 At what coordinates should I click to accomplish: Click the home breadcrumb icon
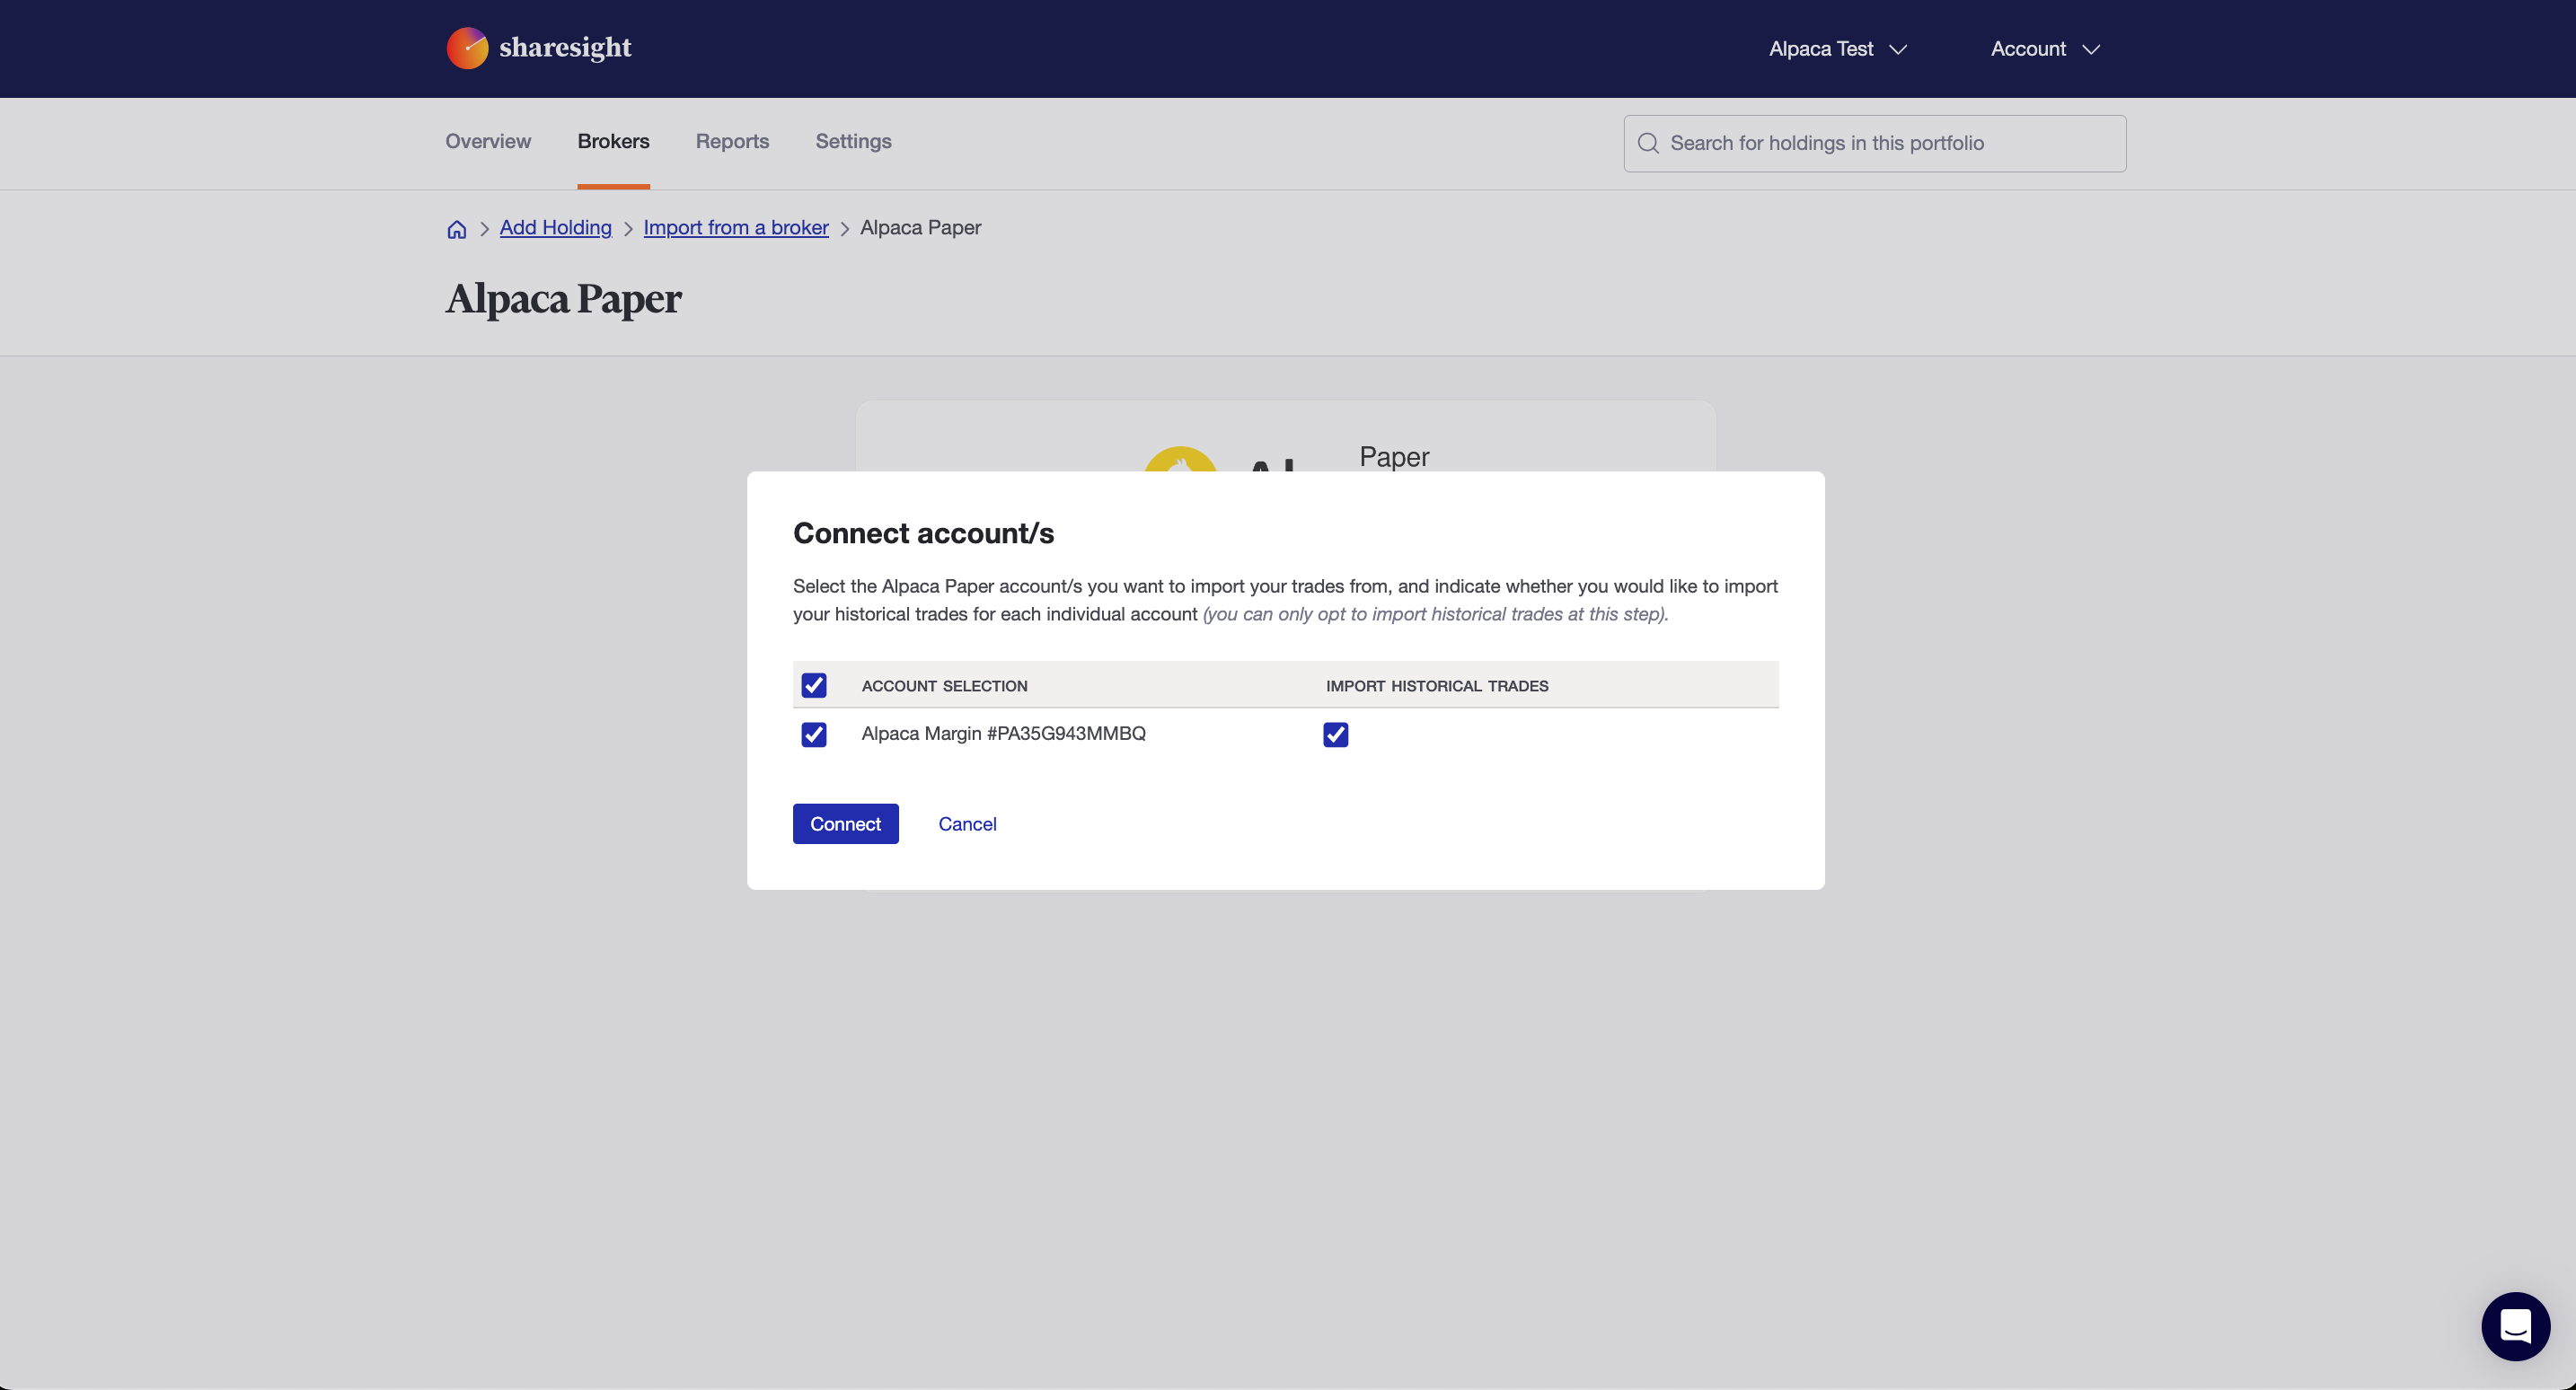click(x=456, y=229)
